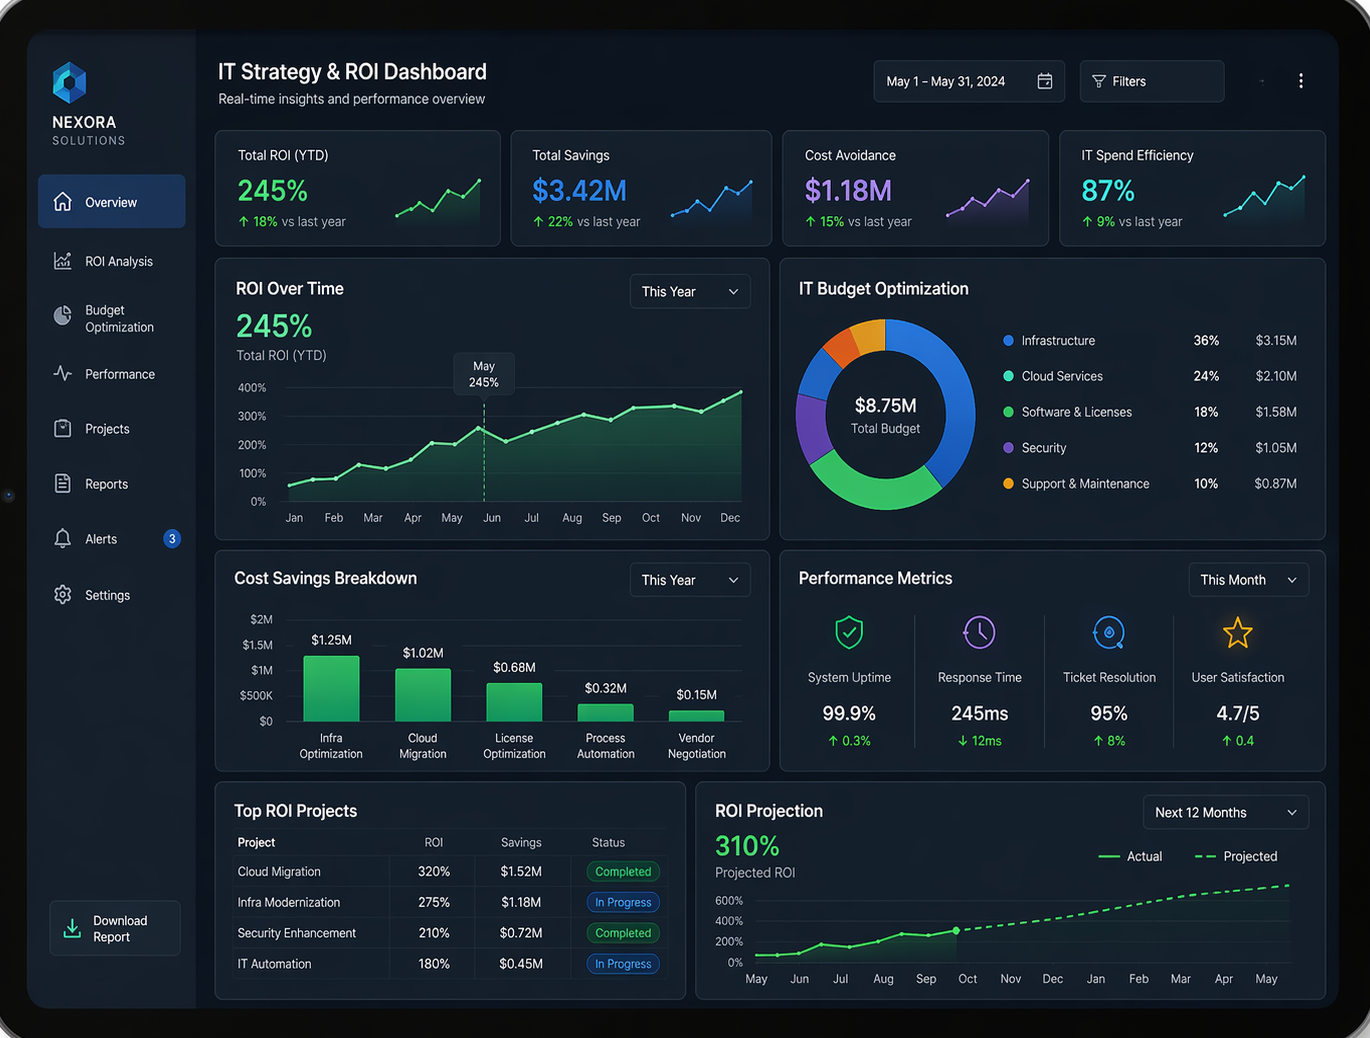The width and height of the screenshot is (1370, 1038).
Task: Click the Response Time clock icon
Action: click(979, 632)
